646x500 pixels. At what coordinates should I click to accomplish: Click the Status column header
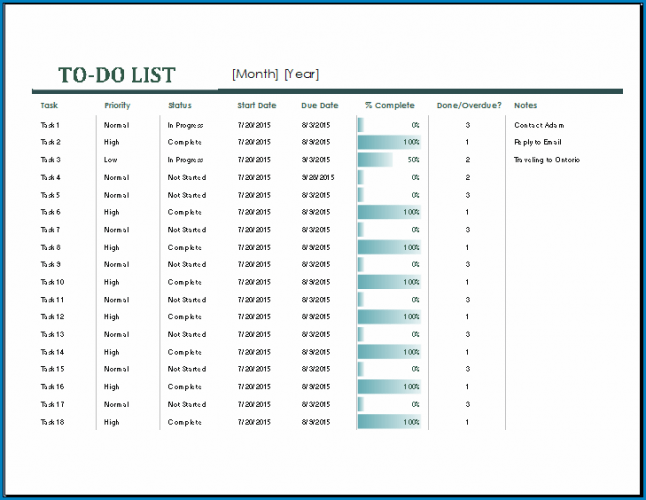(x=180, y=105)
